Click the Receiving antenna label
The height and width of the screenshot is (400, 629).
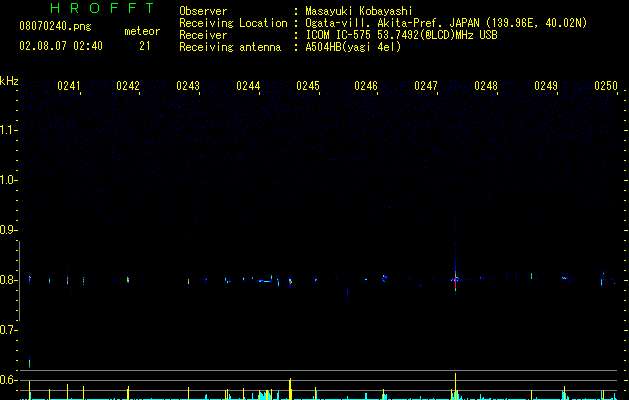[x=230, y=47]
